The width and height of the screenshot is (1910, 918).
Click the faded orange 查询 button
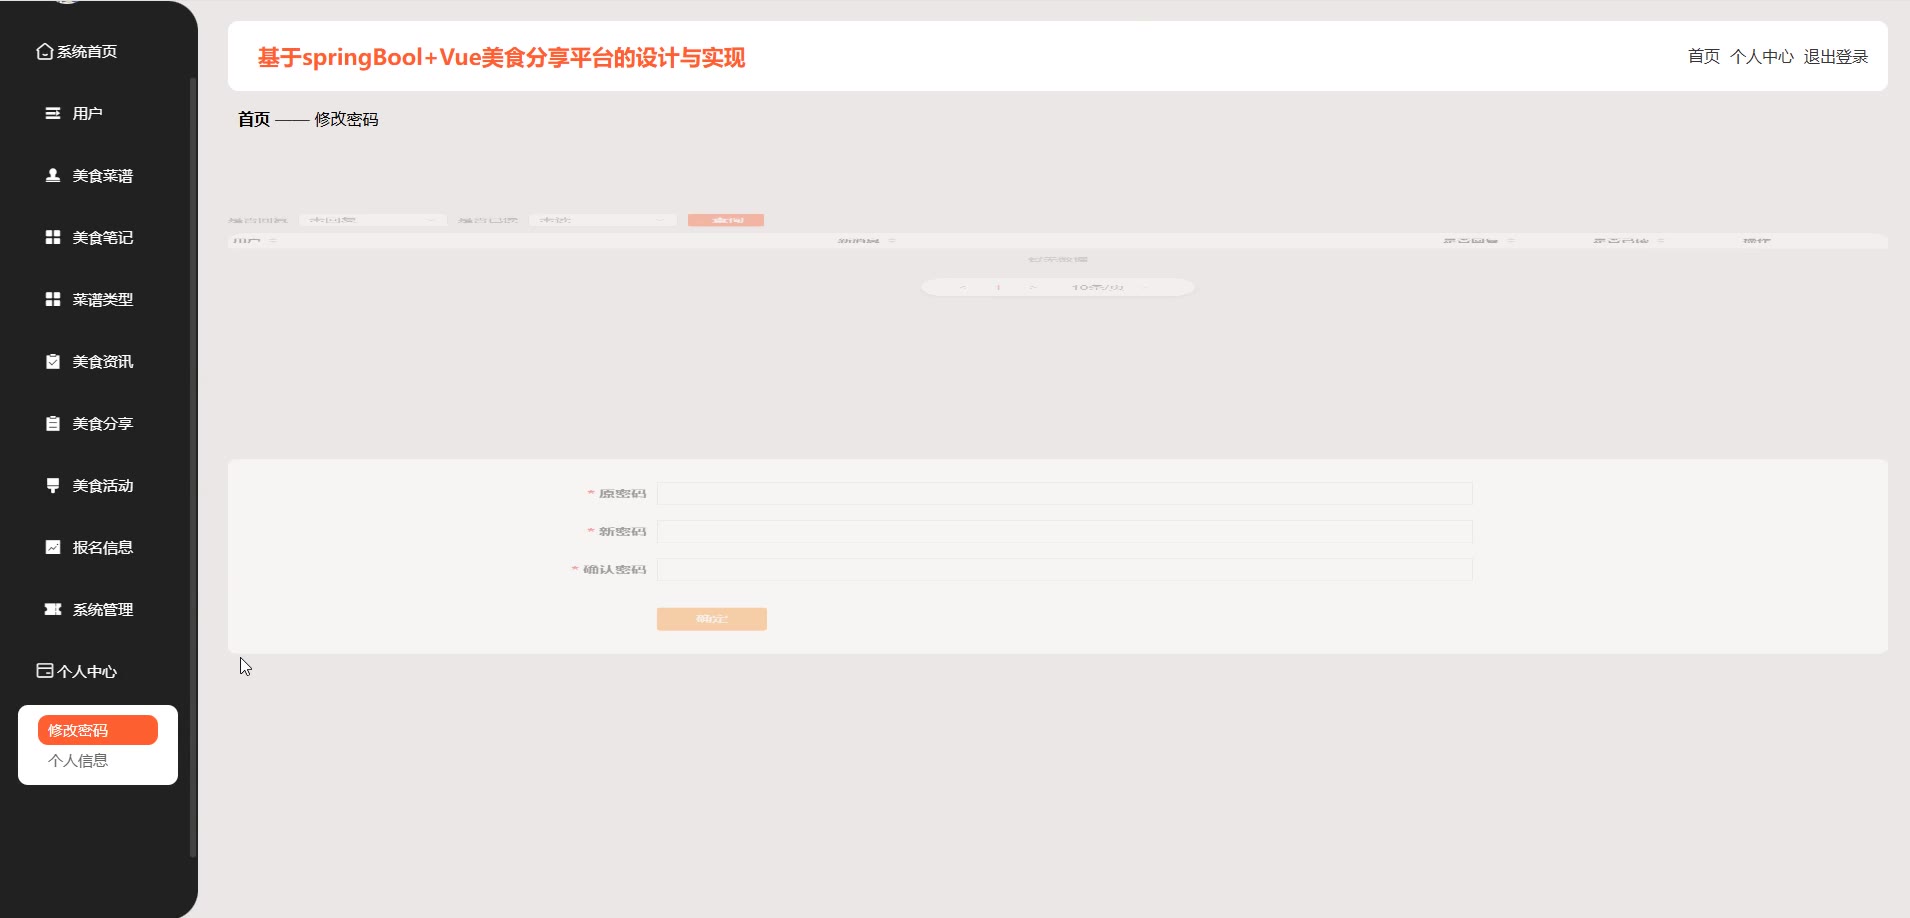726,220
